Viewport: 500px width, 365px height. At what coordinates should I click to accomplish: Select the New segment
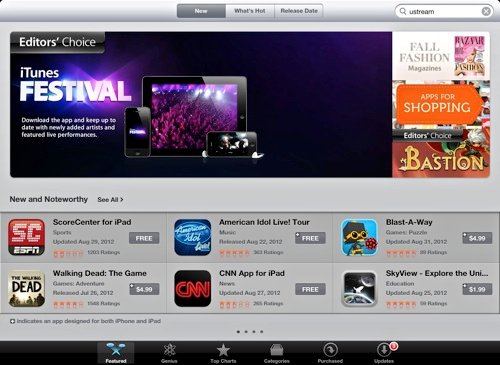(201, 11)
